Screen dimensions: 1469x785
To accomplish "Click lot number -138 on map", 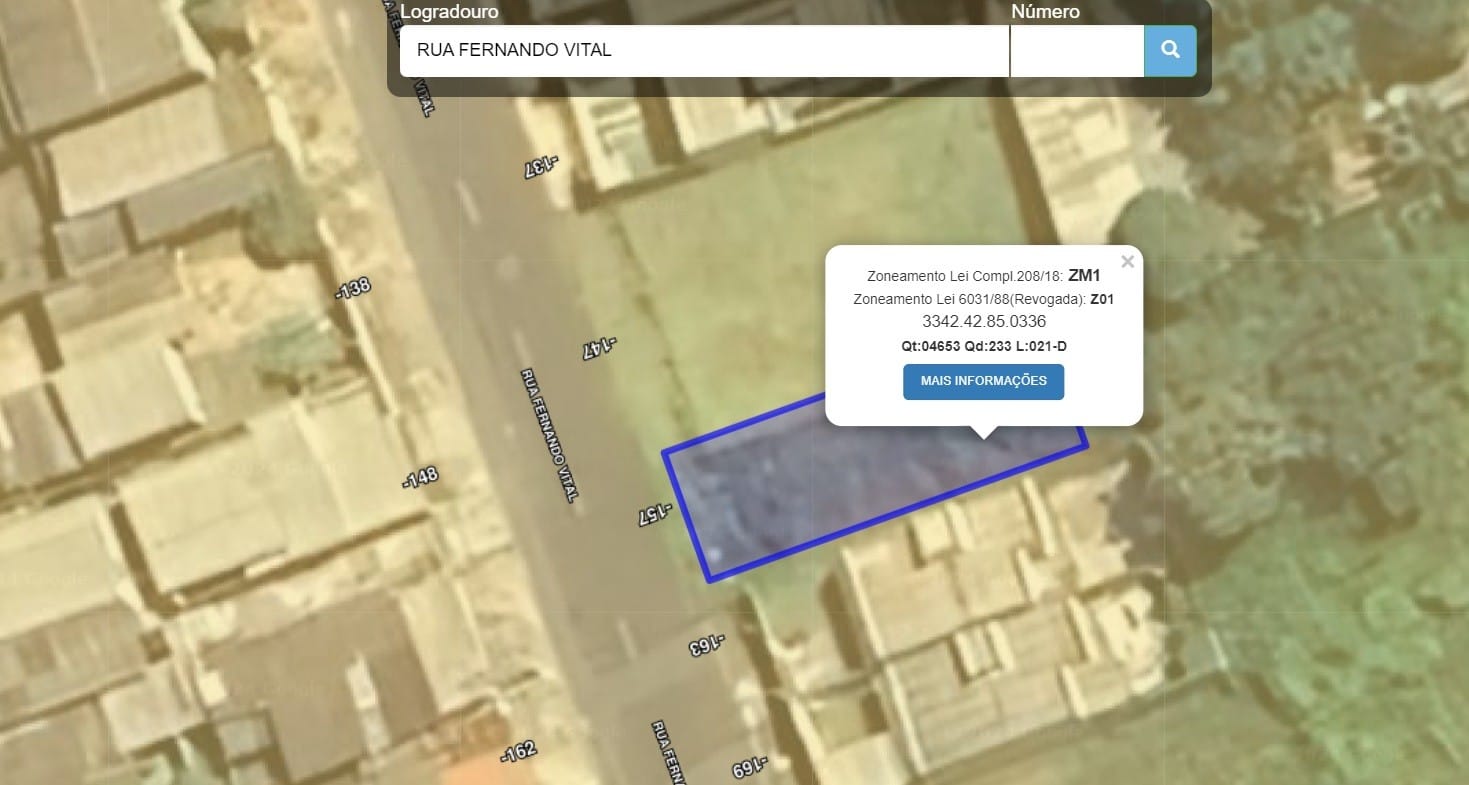I will pos(353,288).
